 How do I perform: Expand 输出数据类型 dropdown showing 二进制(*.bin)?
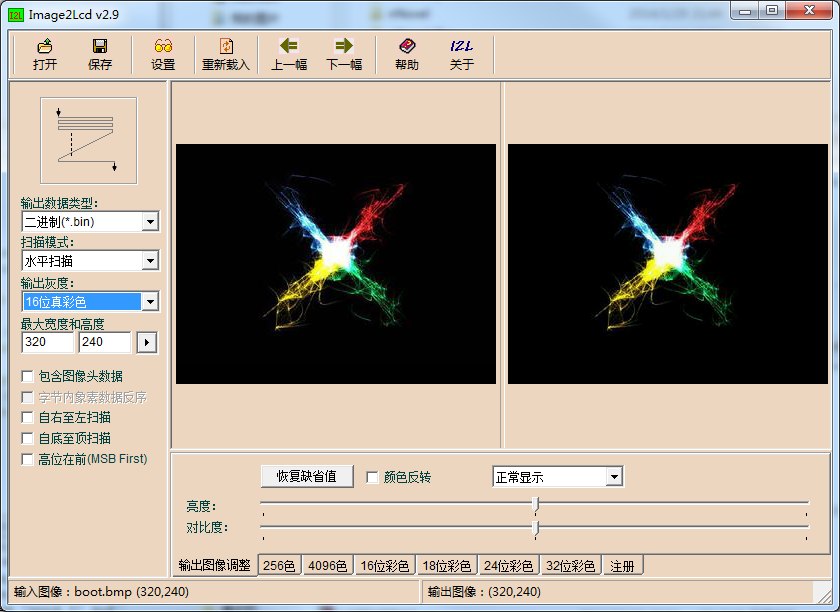click(151, 221)
